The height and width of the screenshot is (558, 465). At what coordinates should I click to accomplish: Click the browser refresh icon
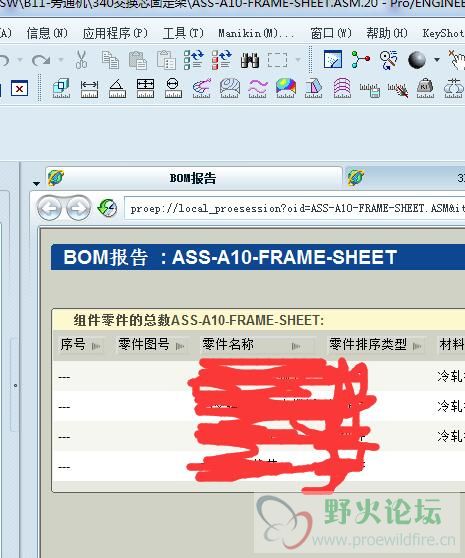click(x=107, y=208)
